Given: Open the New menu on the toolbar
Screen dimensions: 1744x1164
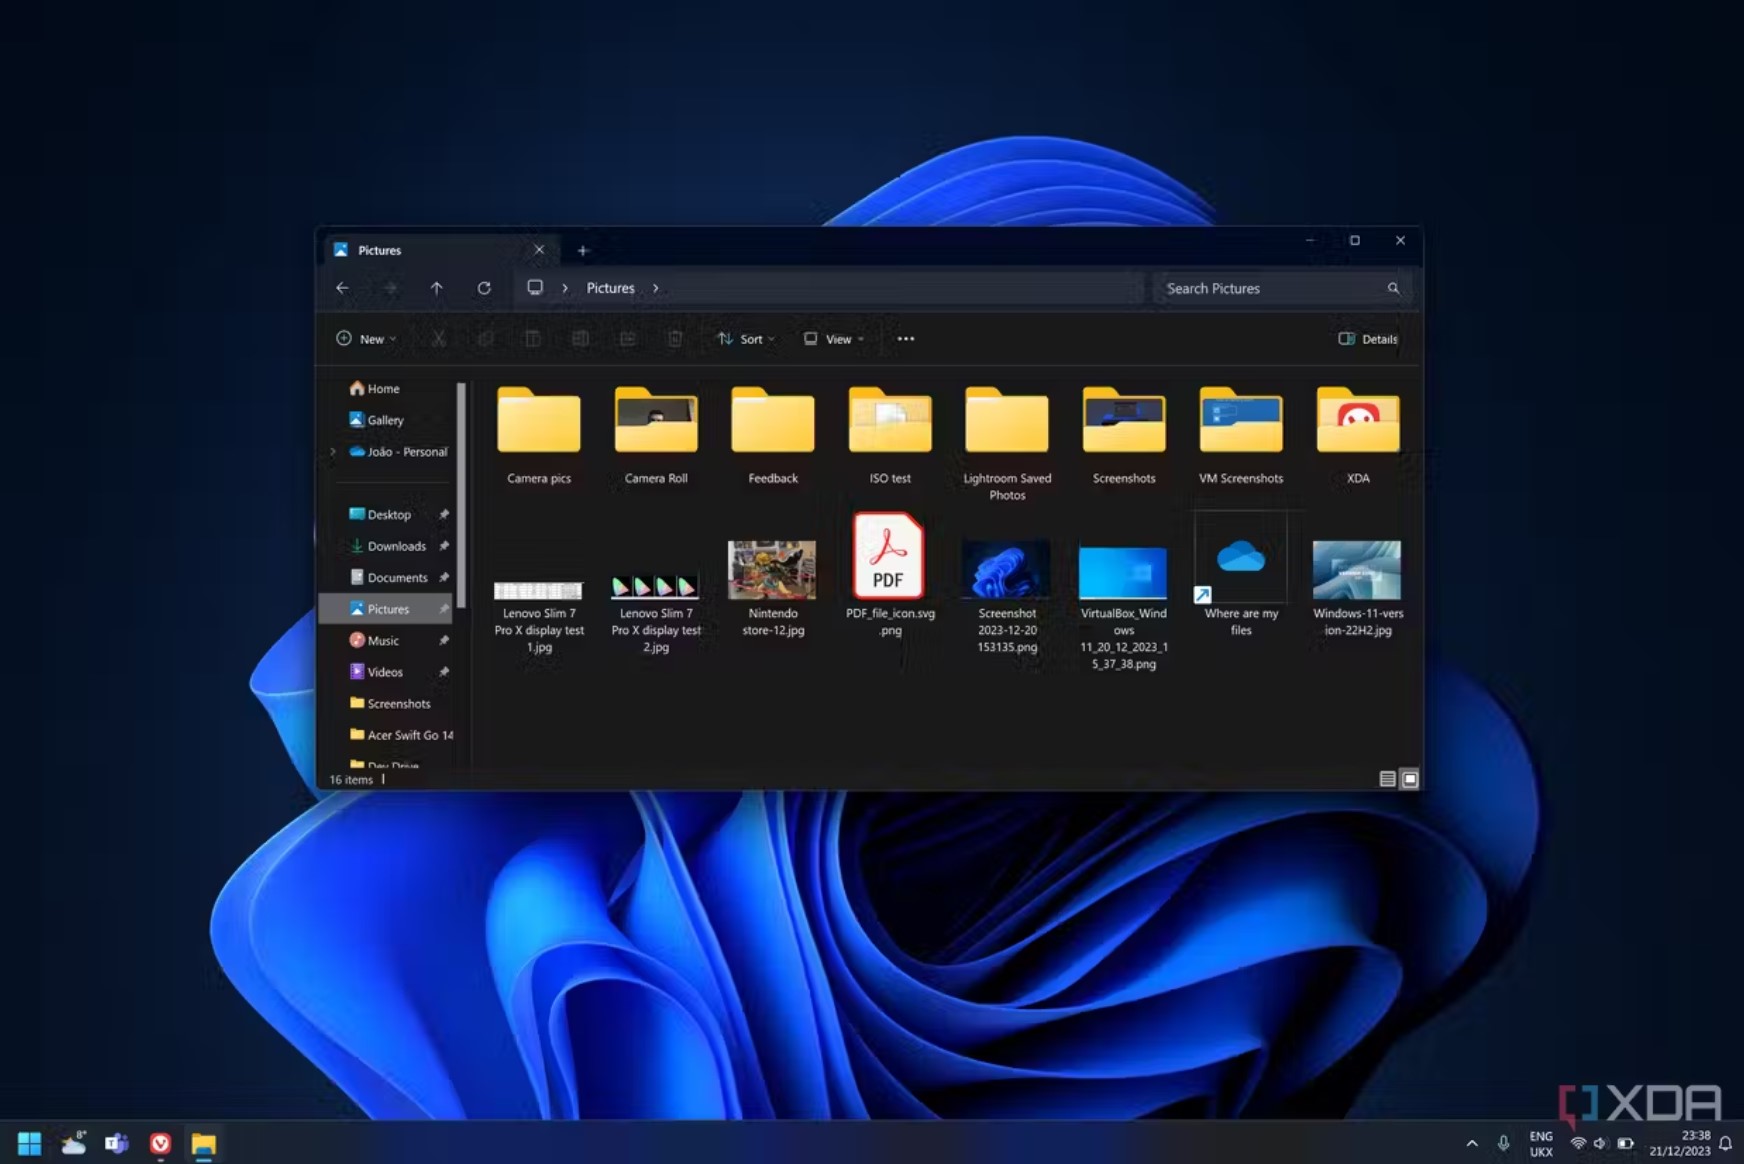Looking at the screenshot, I should coord(365,339).
